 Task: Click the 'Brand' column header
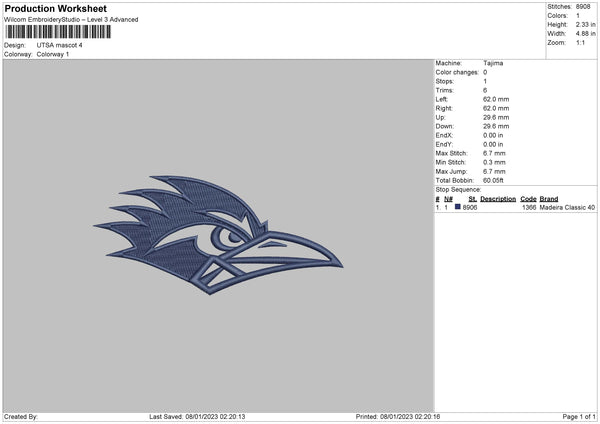(x=549, y=199)
